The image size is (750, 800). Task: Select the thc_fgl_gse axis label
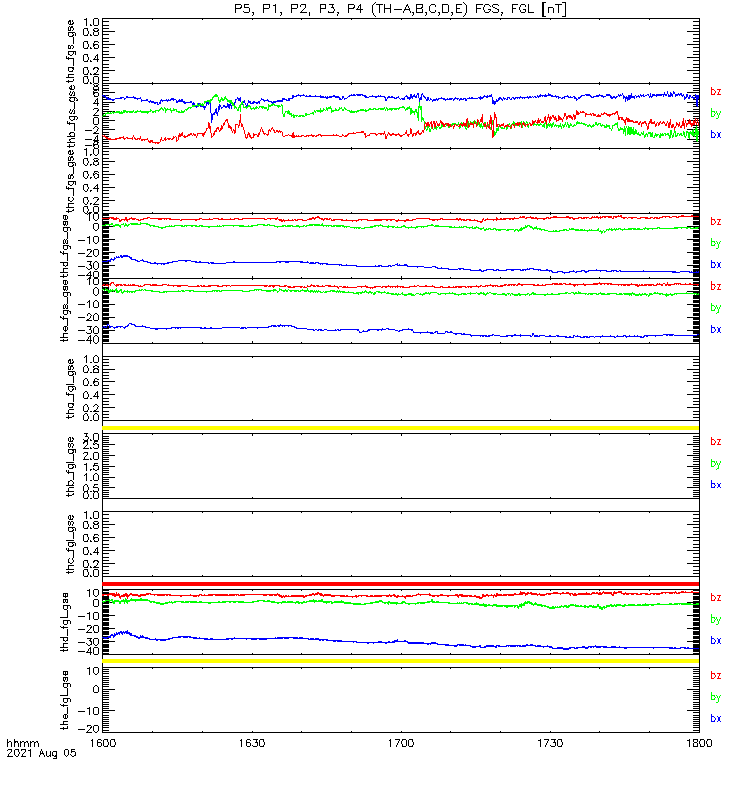coord(70,544)
